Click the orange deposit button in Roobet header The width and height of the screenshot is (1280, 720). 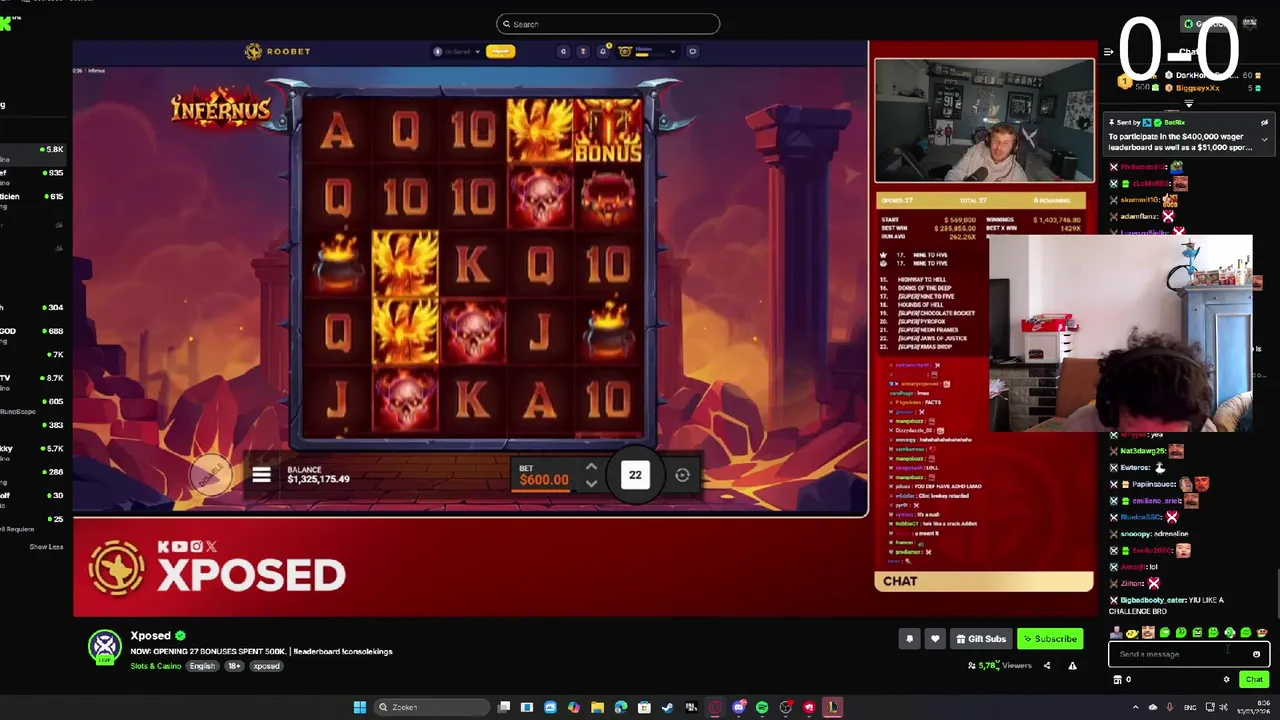click(501, 51)
